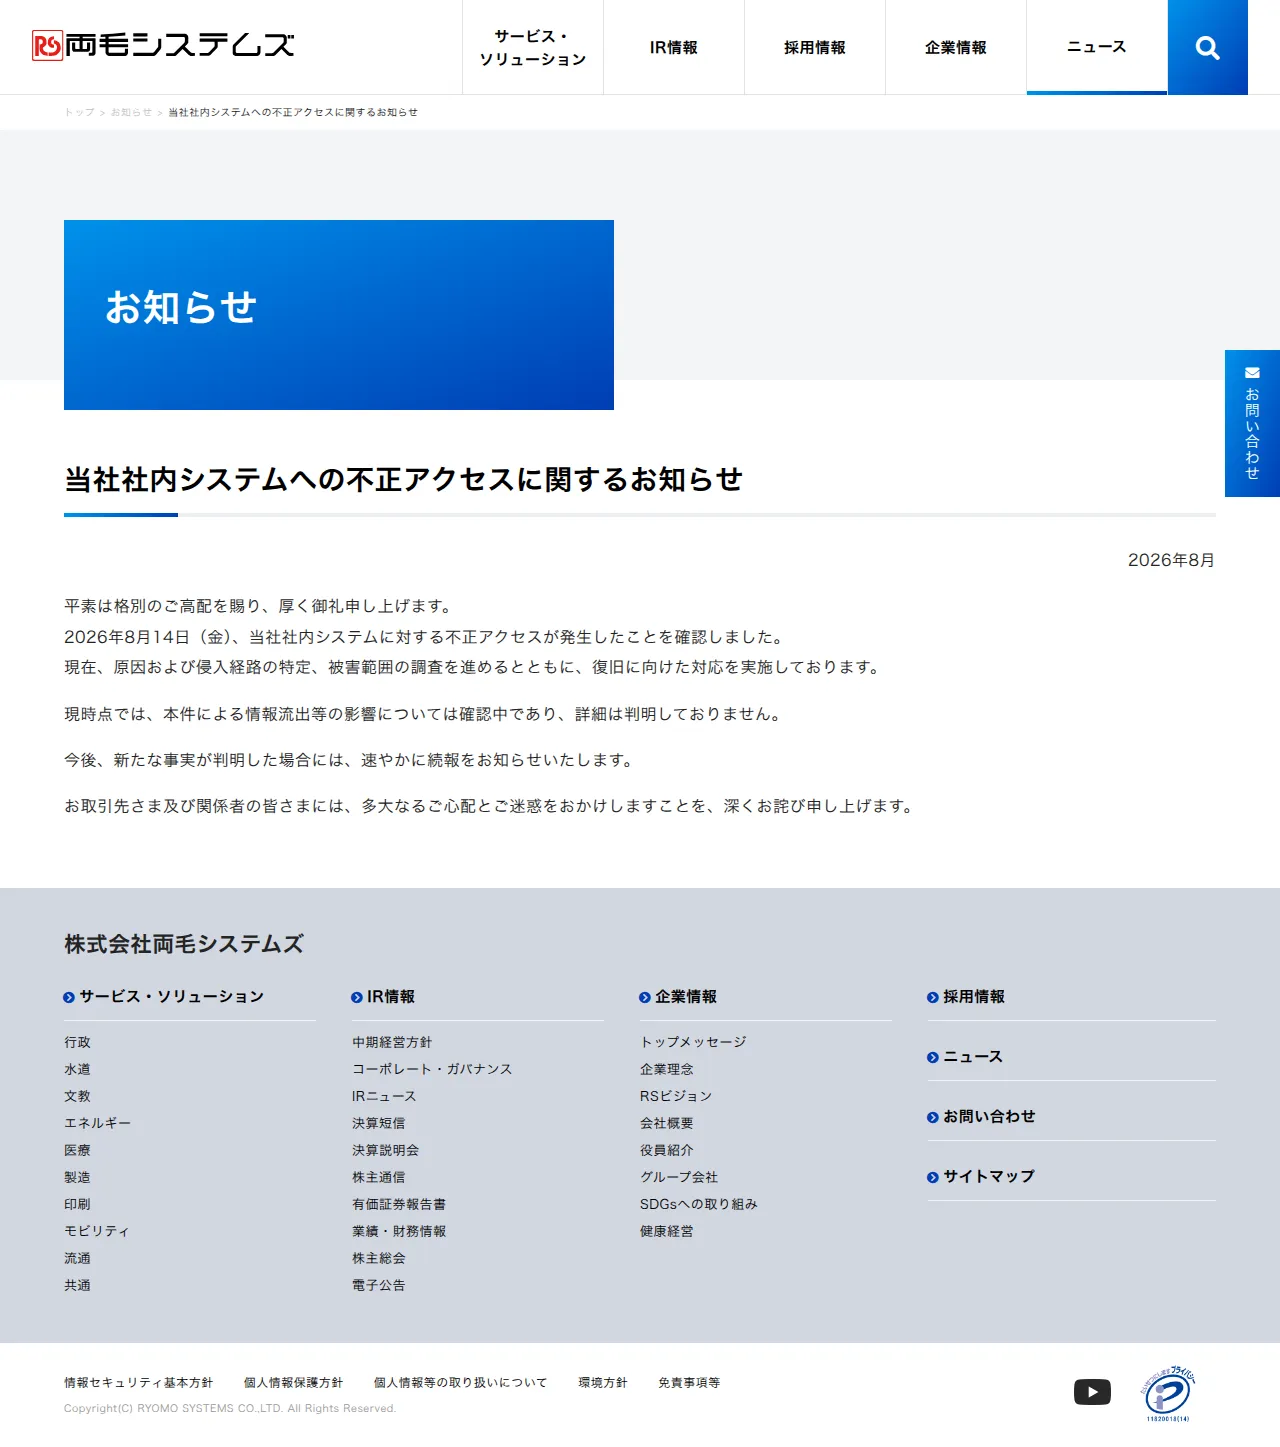Open footer heading サイトマップ
The height and width of the screenshot is (1447, 1280).
tap(988, 1177)
